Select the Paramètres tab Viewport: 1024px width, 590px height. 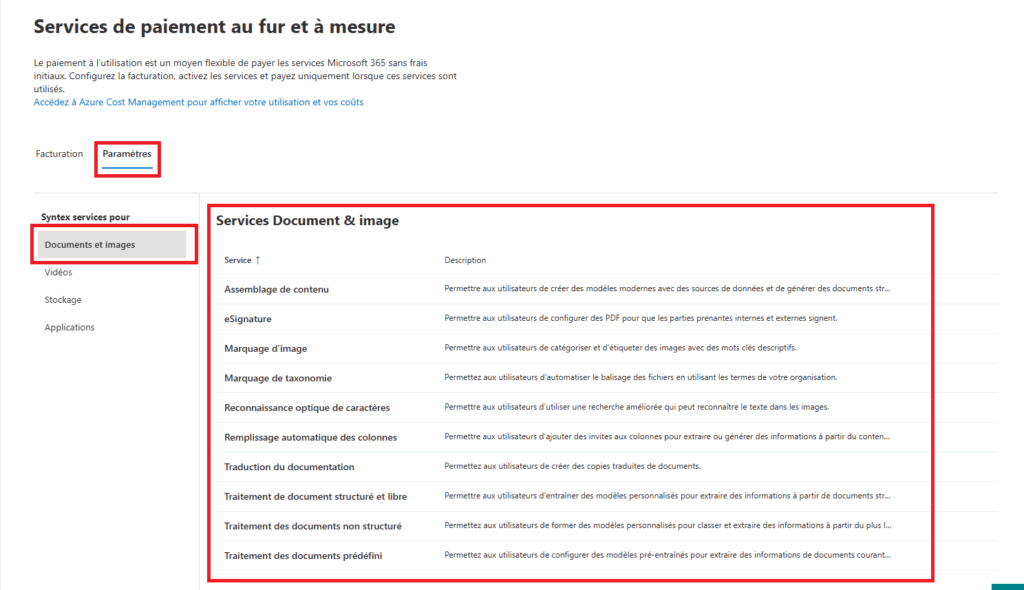click(x=127, y=154)
